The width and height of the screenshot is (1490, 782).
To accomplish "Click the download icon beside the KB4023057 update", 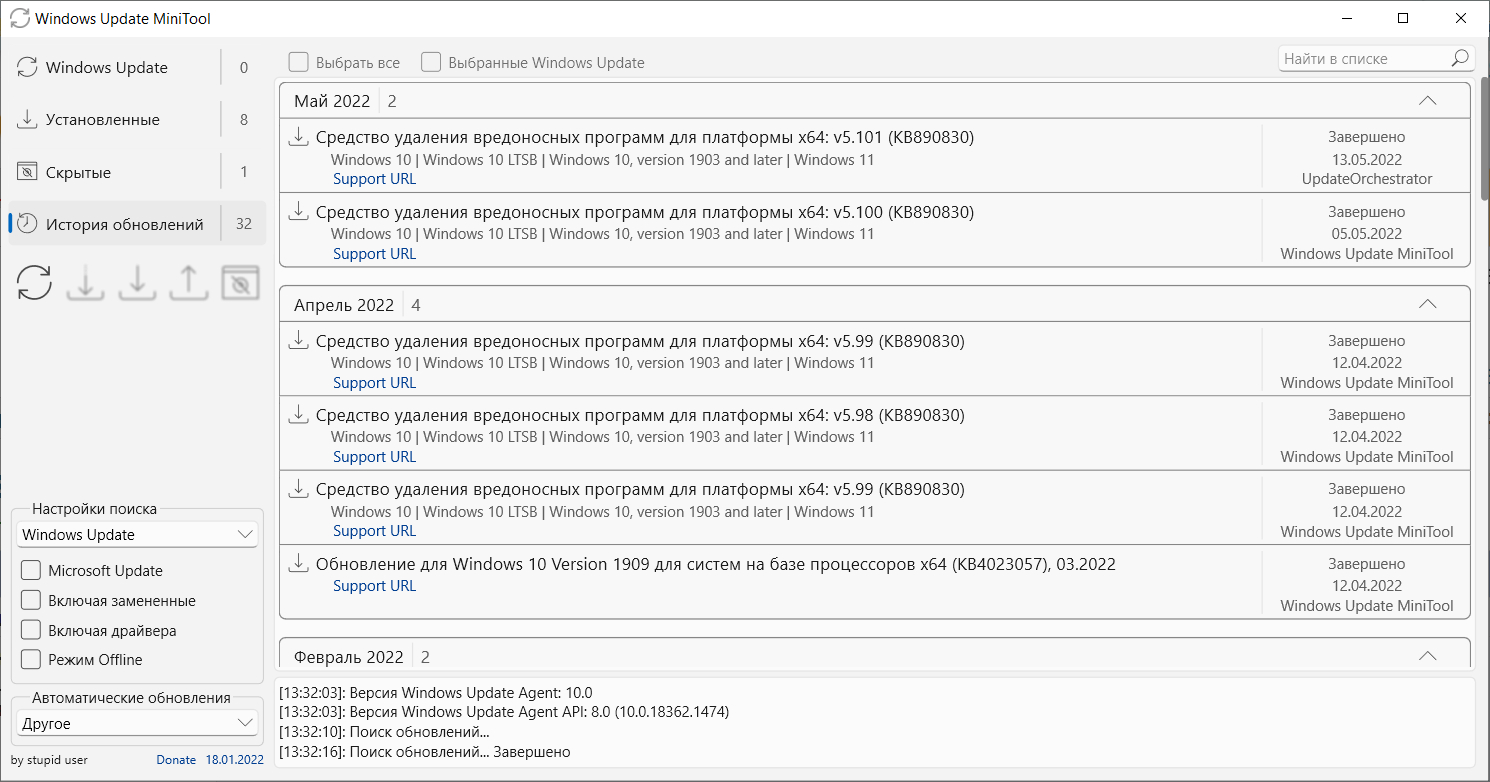I will pos(297,563).
